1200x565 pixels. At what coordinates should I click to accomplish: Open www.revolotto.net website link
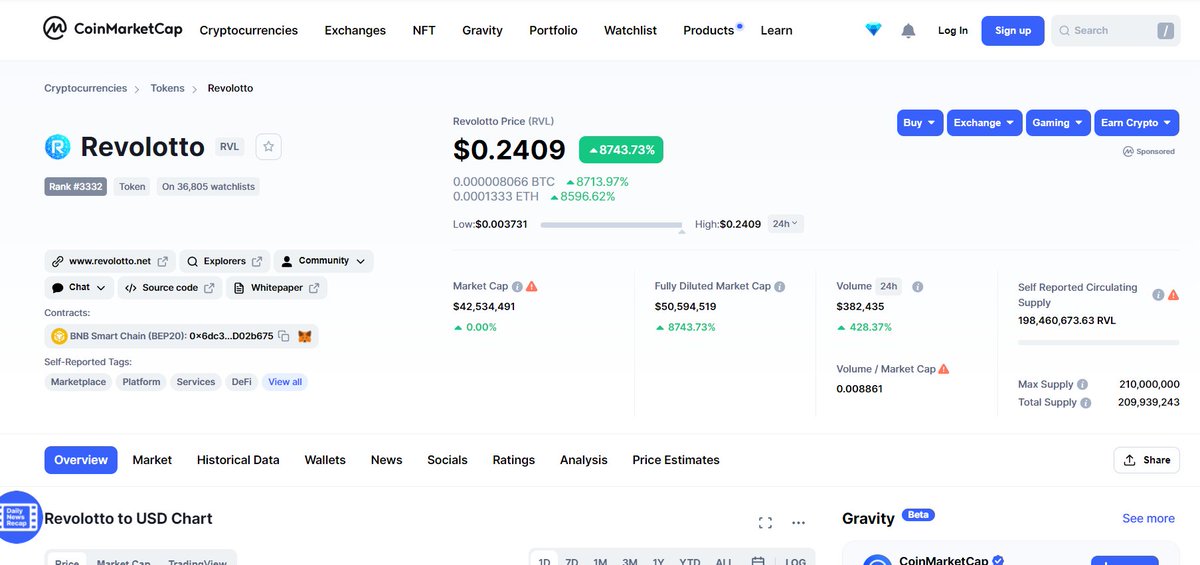pyautogui.click(x=110, y=261)
